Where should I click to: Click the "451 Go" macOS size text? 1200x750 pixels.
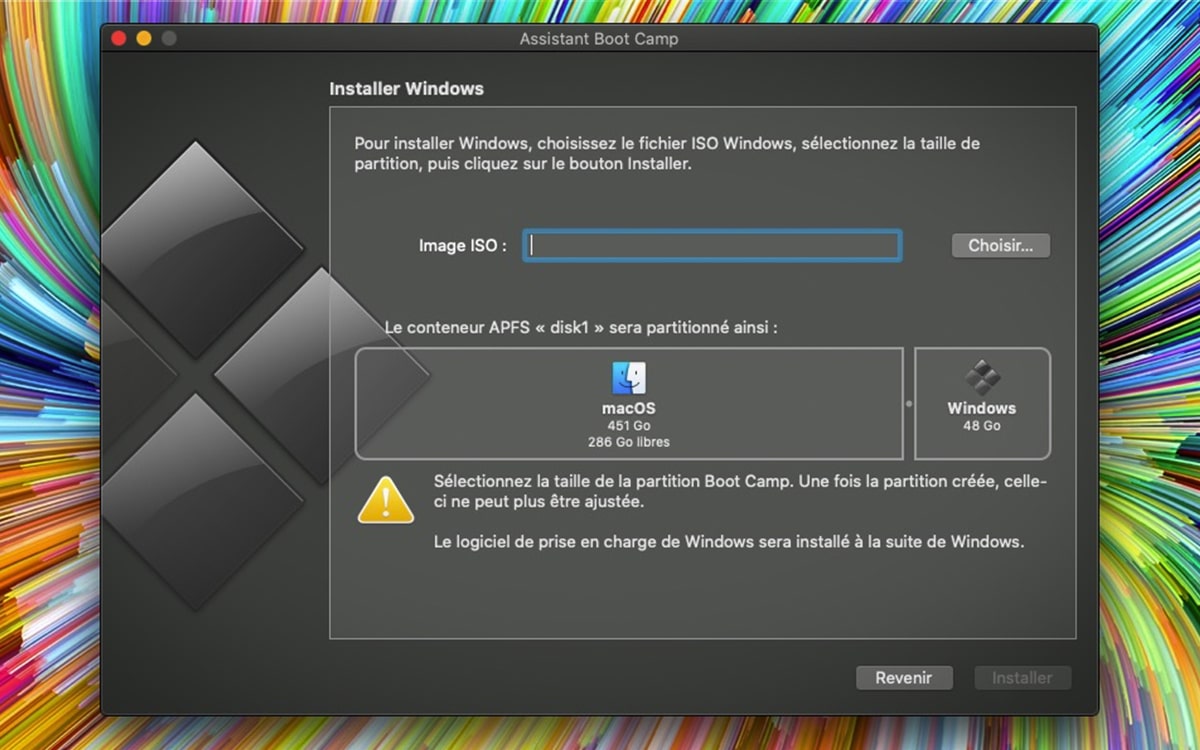pos(629,426)
